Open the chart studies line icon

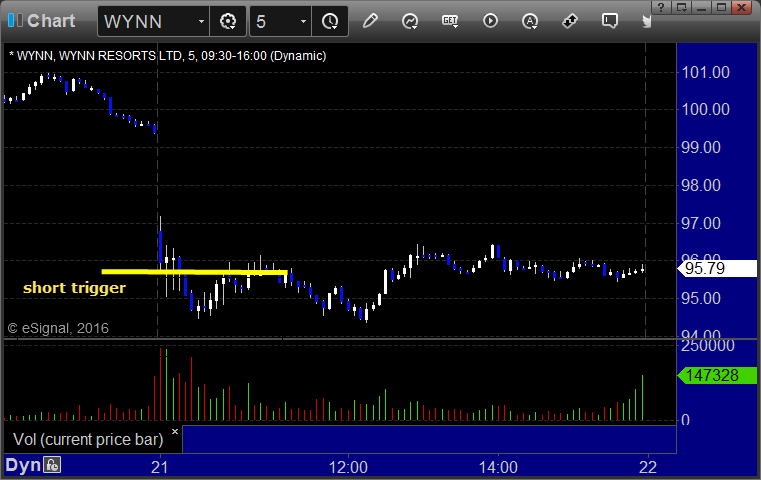coord(410,21)
